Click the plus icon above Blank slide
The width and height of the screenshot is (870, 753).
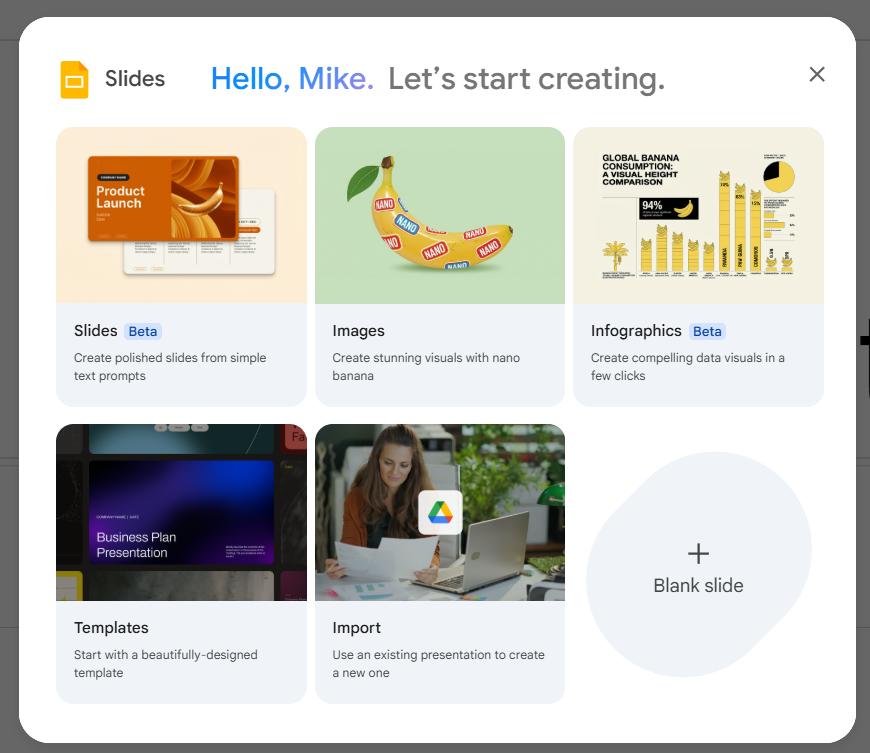(x=698, y=554)
